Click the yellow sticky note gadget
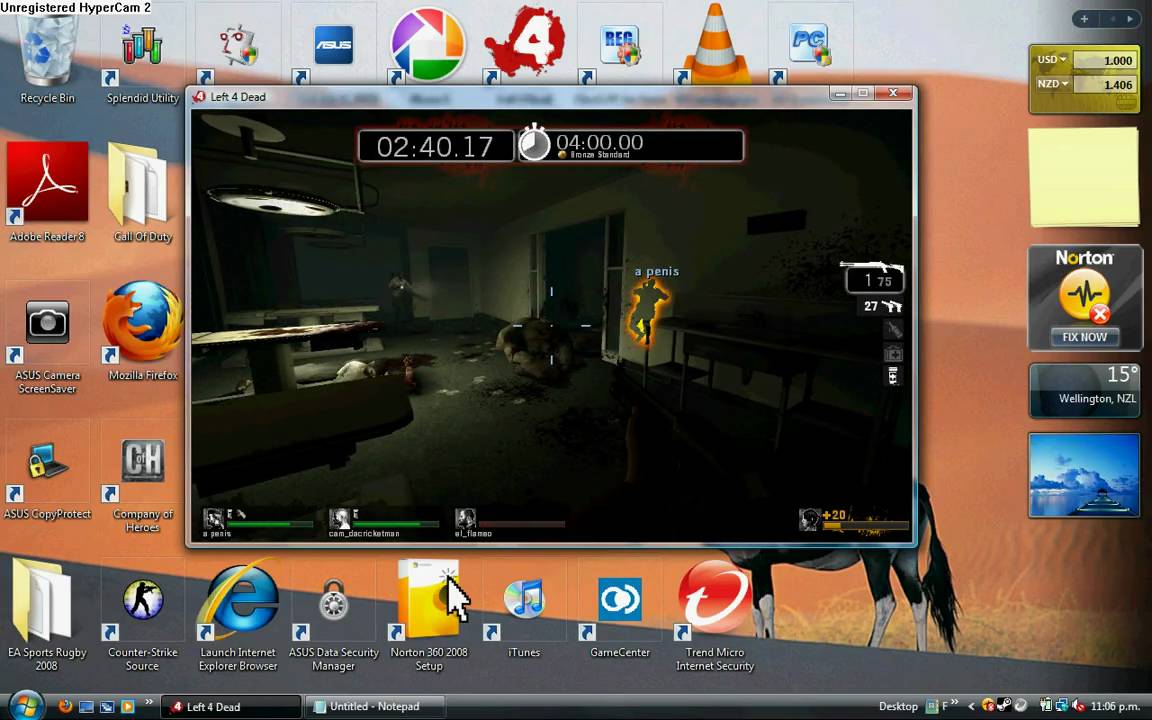 (x=1084, y=176)
